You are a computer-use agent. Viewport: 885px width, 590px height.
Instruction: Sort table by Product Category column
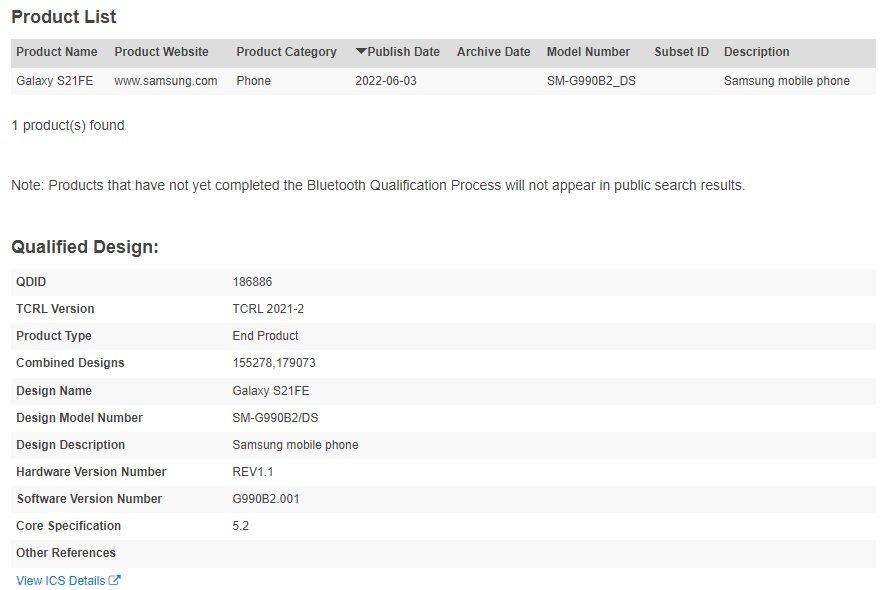286,52
